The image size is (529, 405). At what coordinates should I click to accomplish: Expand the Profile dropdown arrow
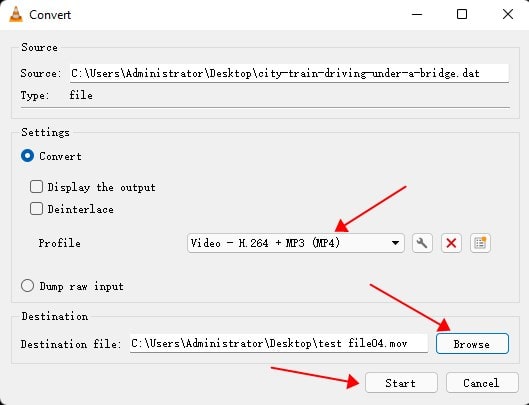click(395, 243)
